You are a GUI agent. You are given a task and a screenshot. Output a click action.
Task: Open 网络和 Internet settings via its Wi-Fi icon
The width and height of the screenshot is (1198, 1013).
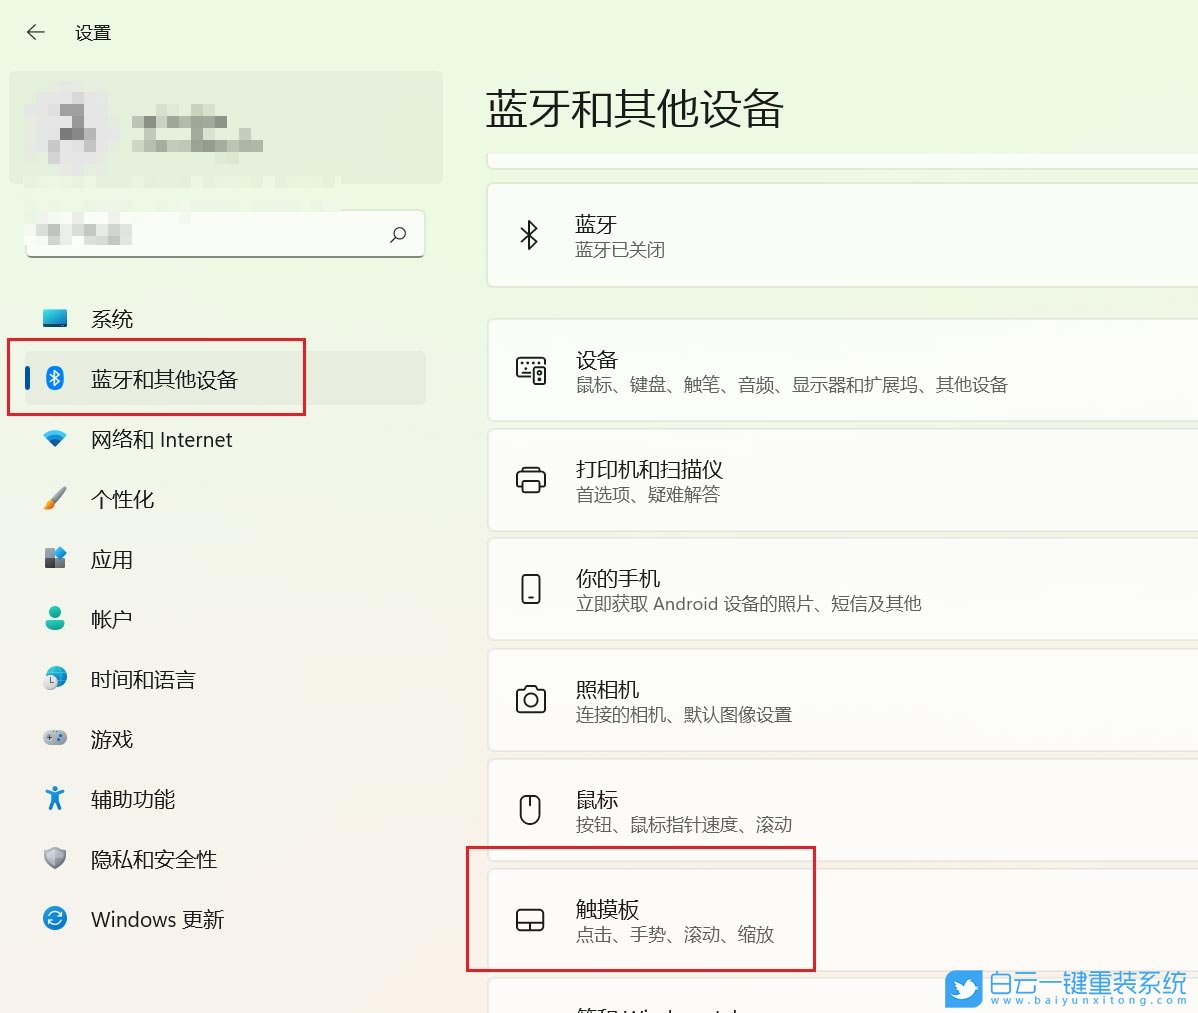click(x=55, y=439)
